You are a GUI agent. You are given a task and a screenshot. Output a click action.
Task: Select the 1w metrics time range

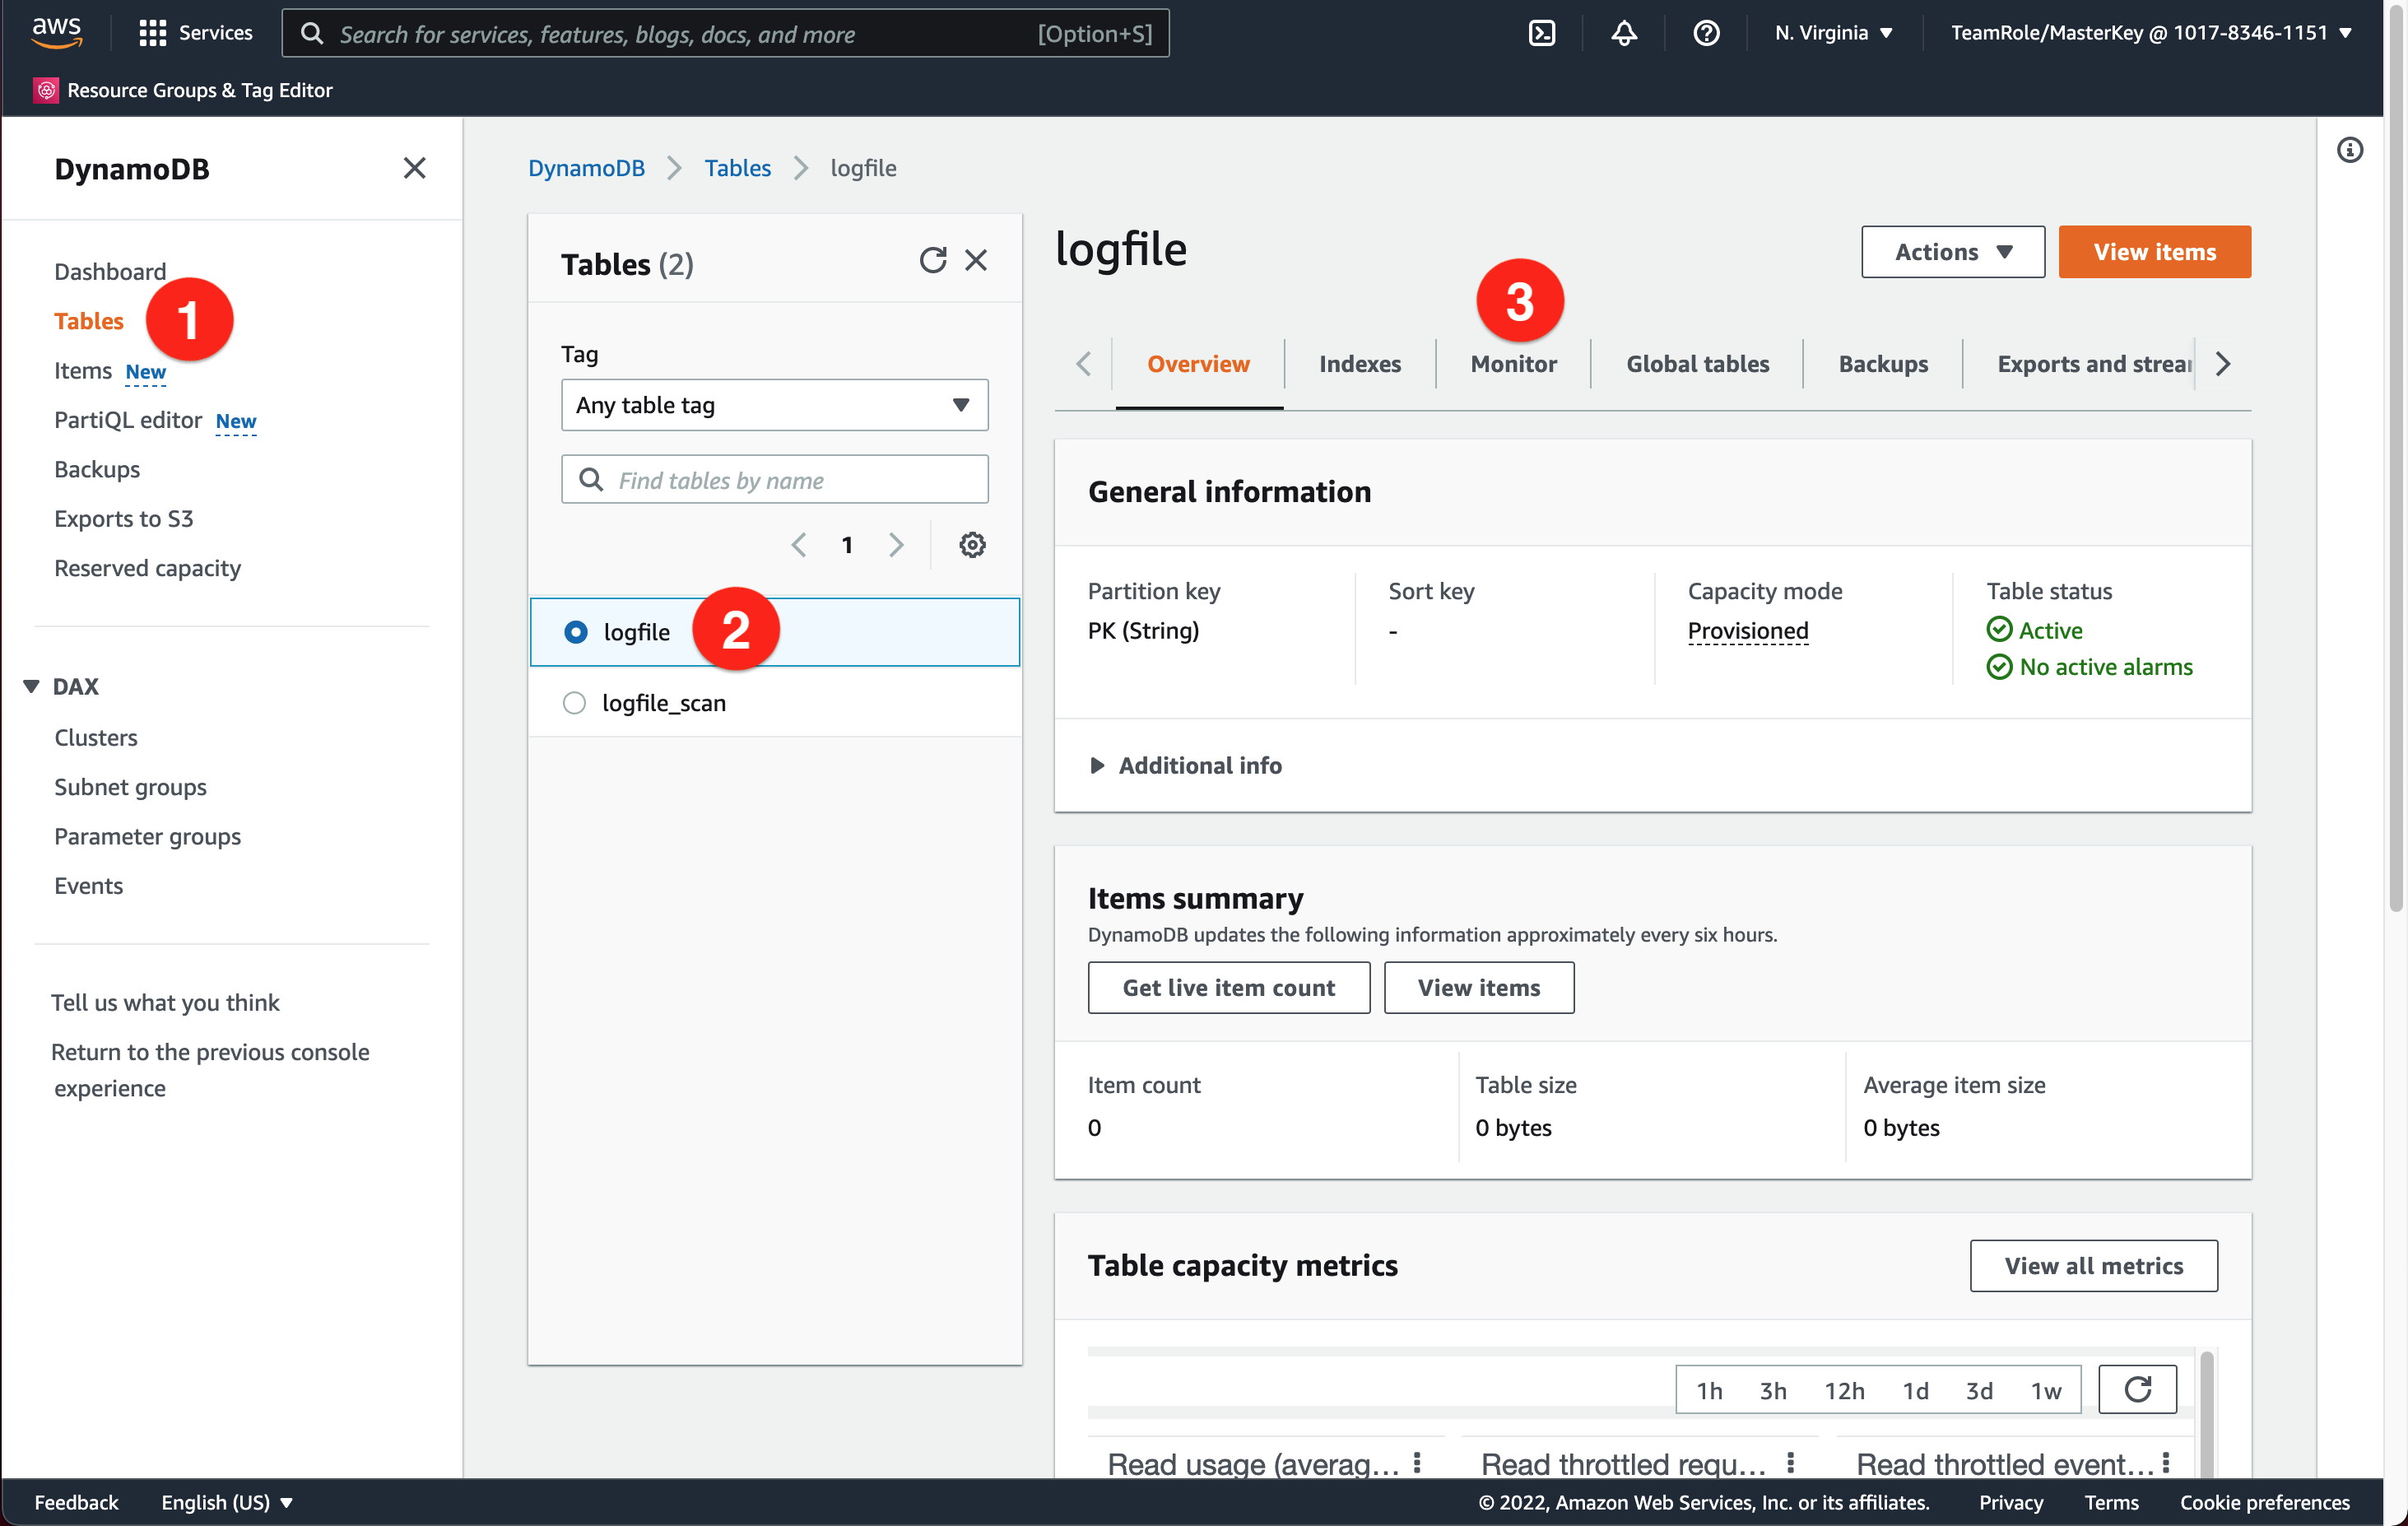2045,1390
